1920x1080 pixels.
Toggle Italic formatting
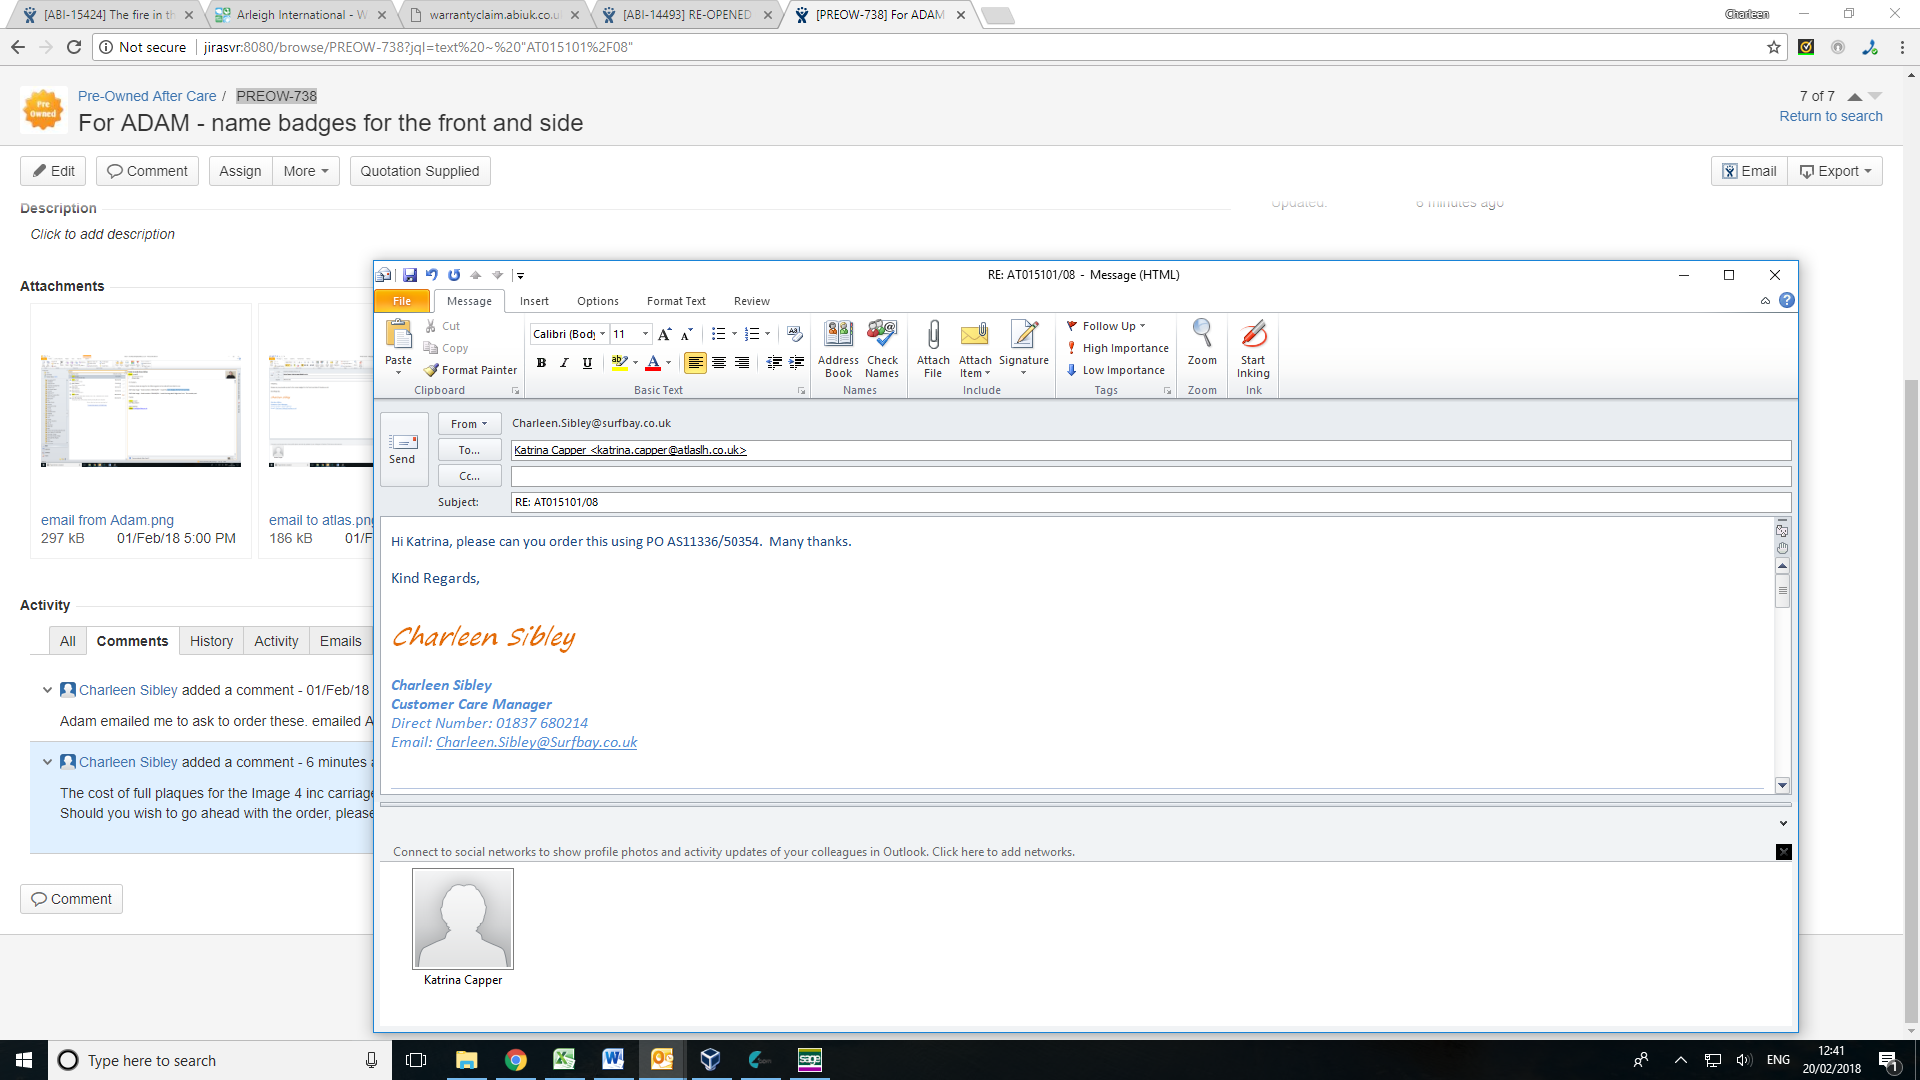point(564,363)
